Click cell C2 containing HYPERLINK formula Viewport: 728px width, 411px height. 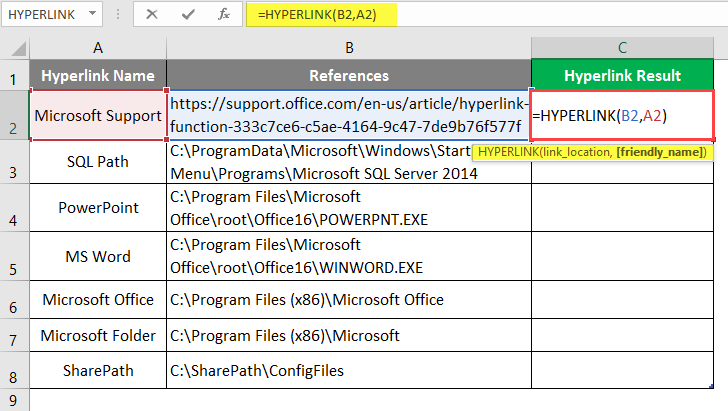click(x=622, y=115)
